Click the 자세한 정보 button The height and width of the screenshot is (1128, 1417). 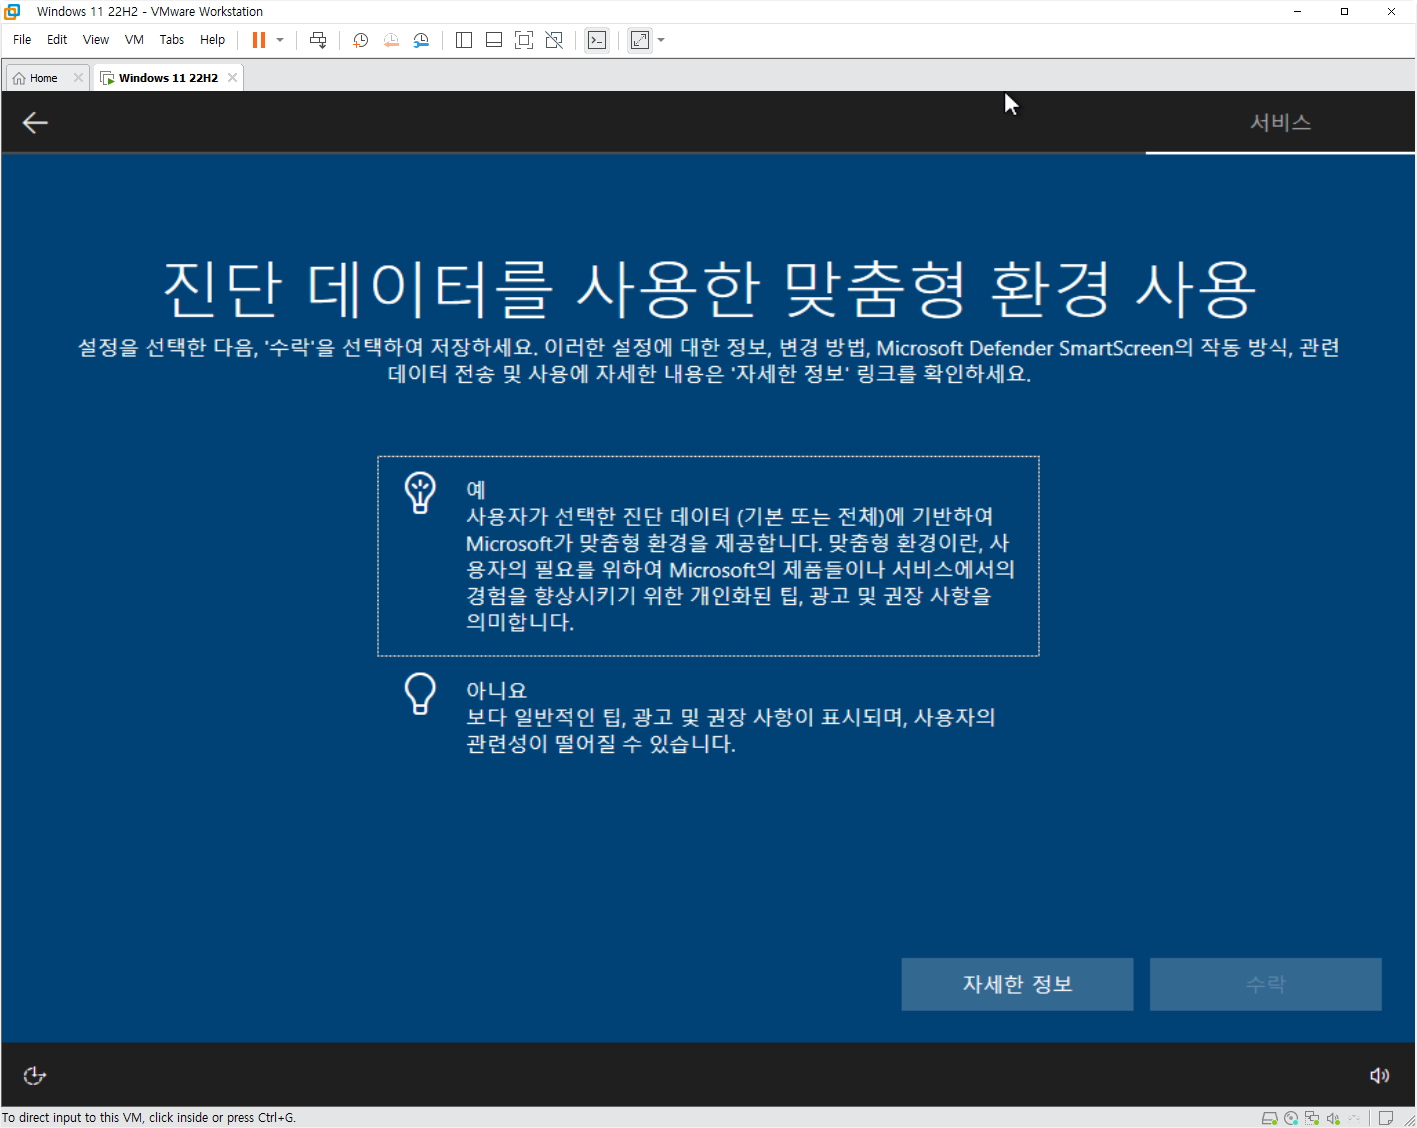point(1017,984)
